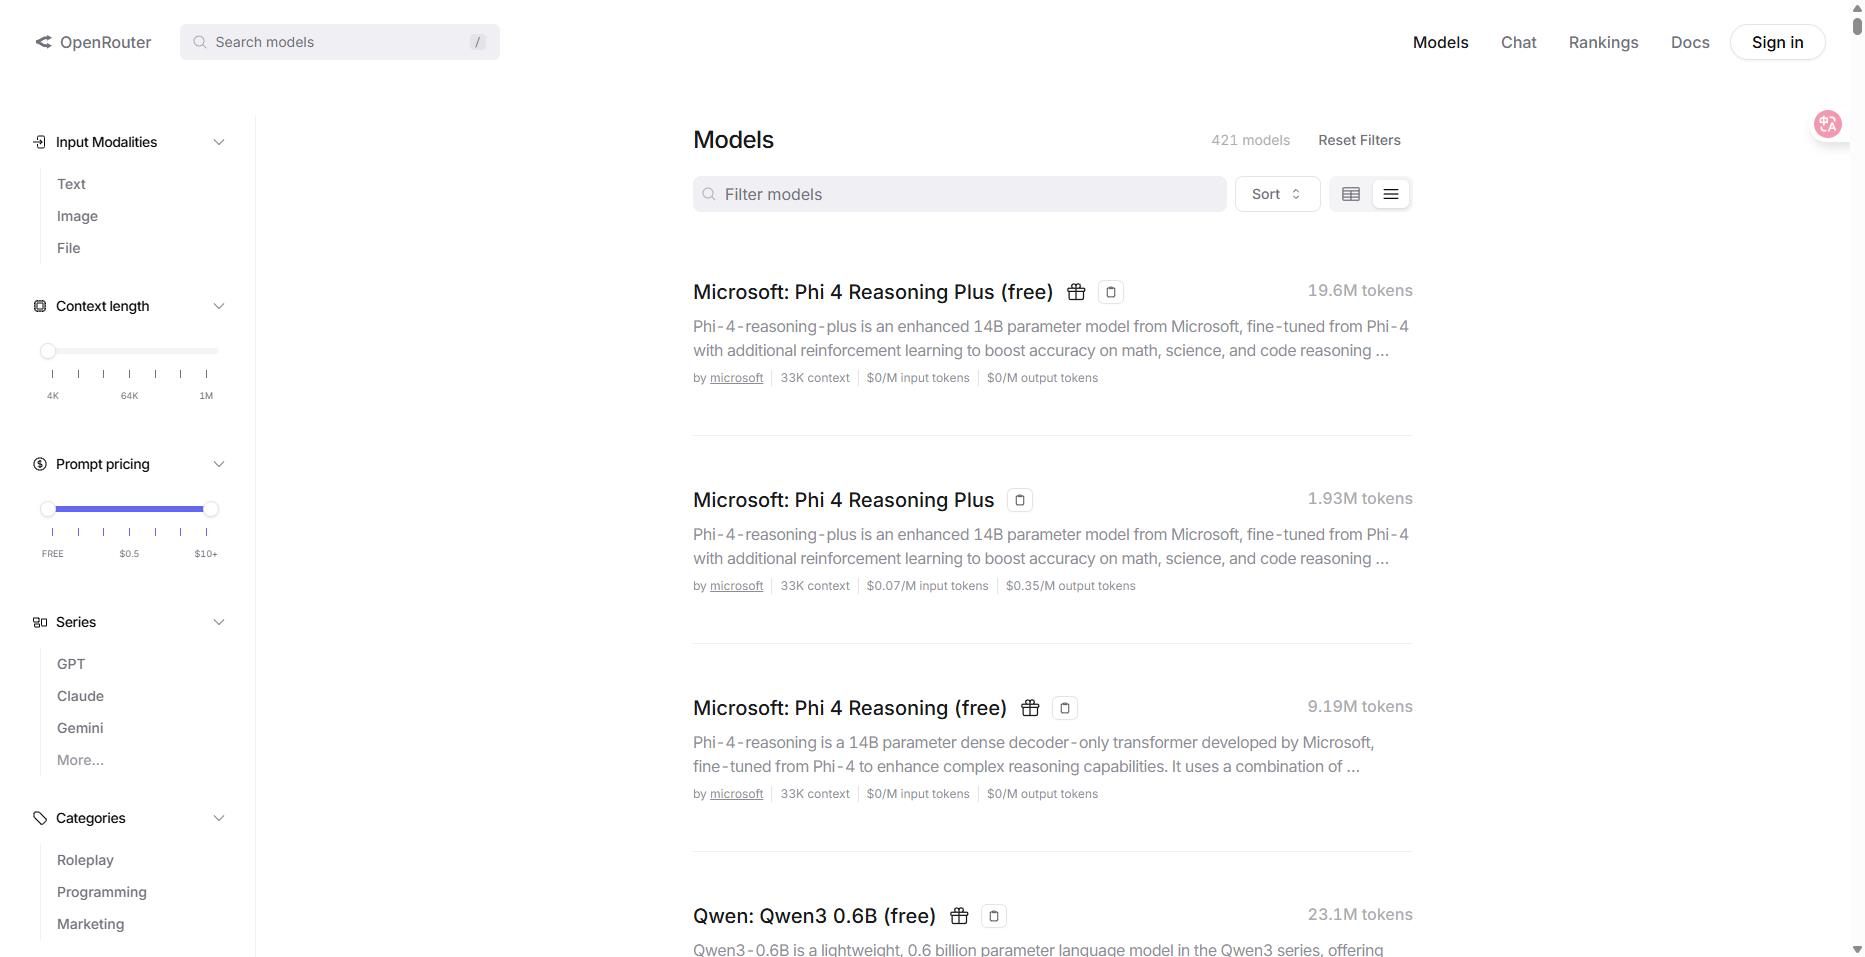Image resolution: width=1865 pixels, height=957 pixels.
Task: Focus the Search models field
Action: (340, 42)
